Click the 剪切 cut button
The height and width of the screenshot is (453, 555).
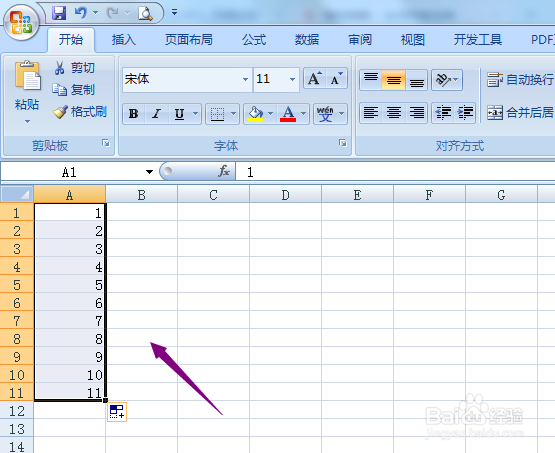74,68
